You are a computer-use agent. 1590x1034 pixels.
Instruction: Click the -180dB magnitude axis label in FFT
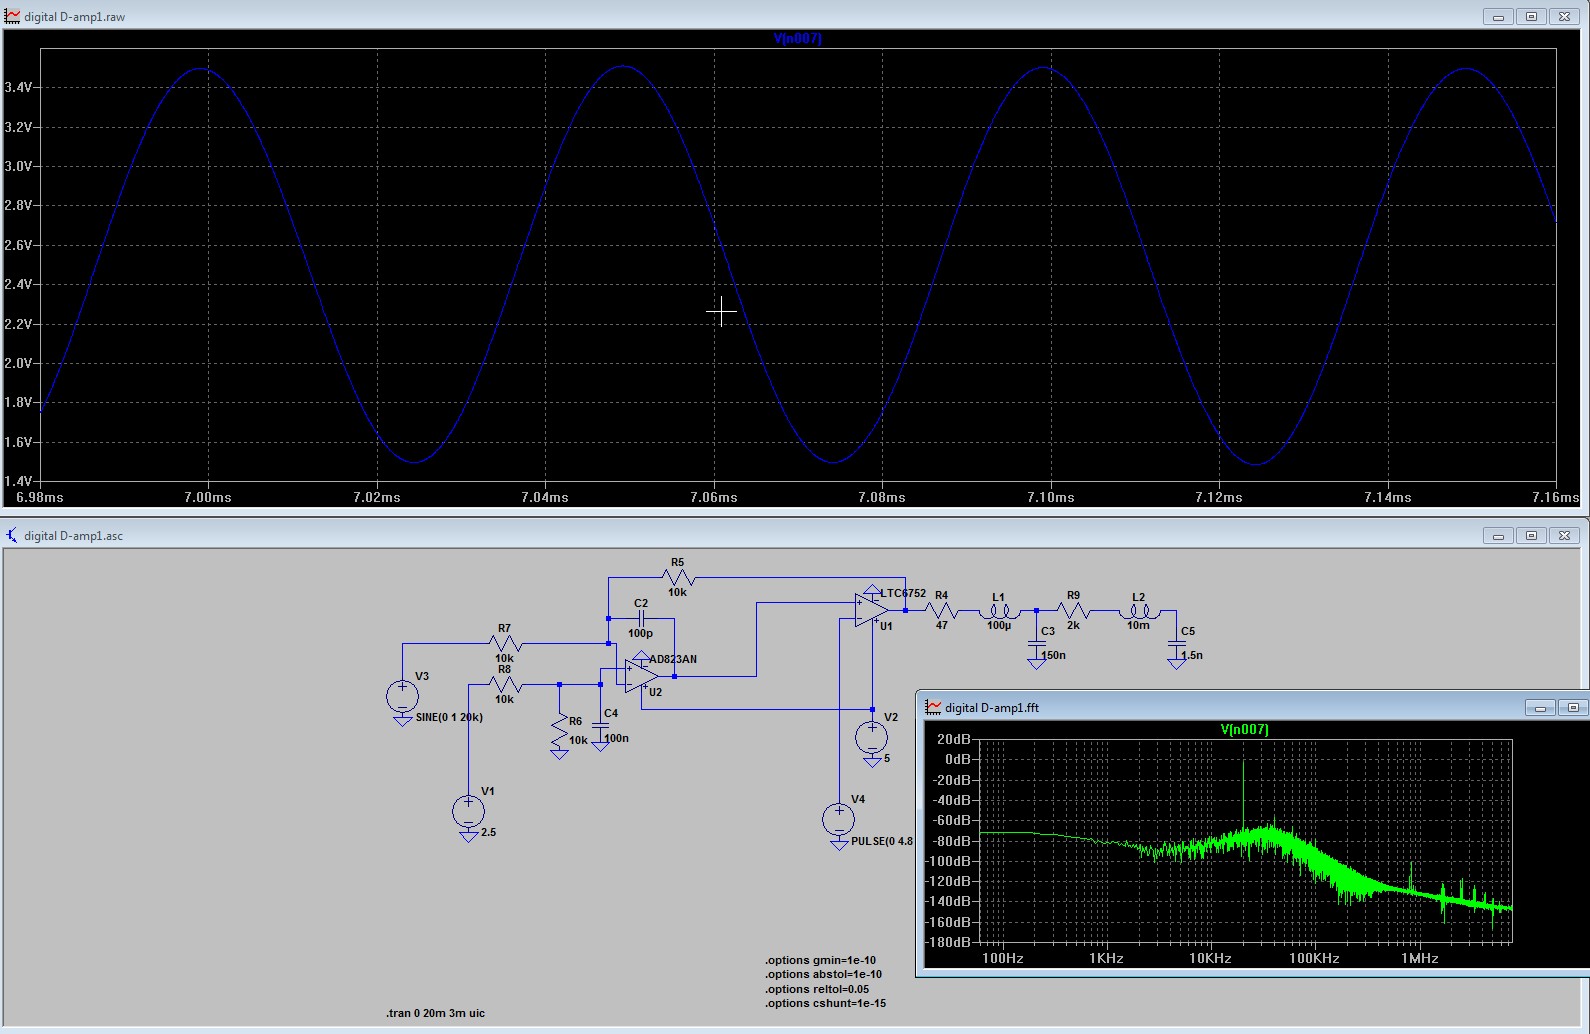tap(950, 942)
